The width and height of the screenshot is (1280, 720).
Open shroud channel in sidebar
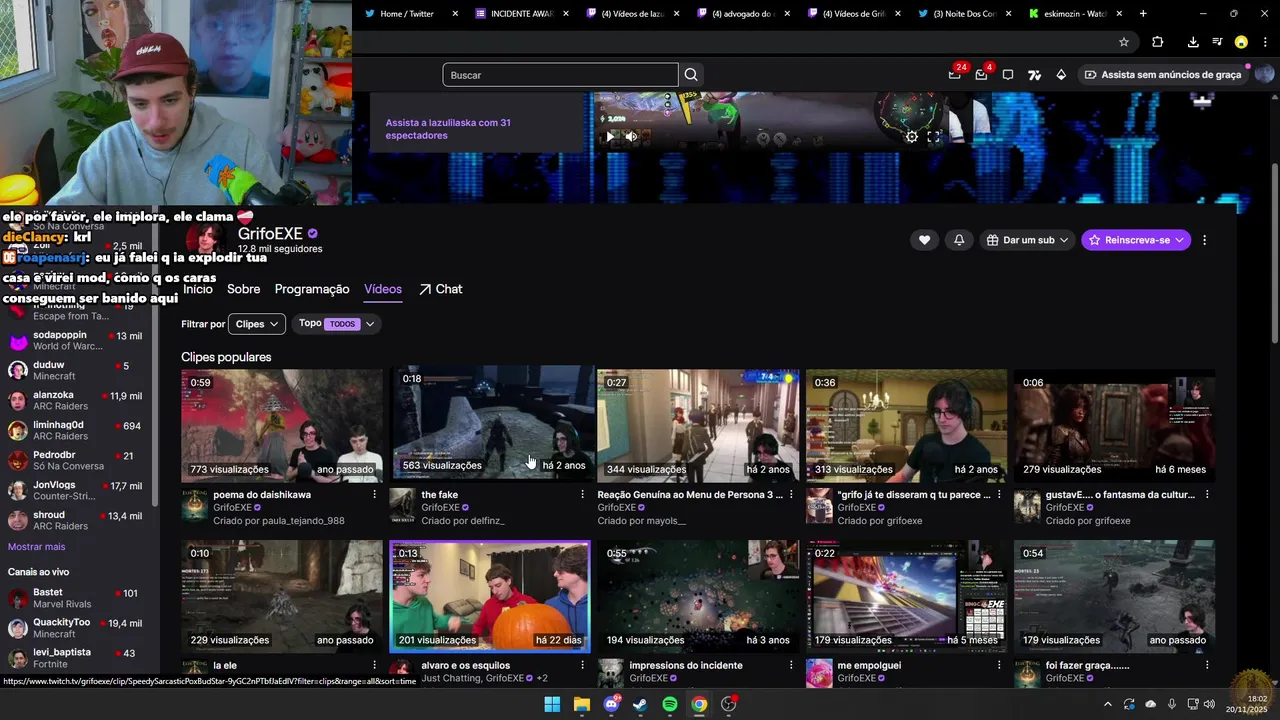coord(76,520)
